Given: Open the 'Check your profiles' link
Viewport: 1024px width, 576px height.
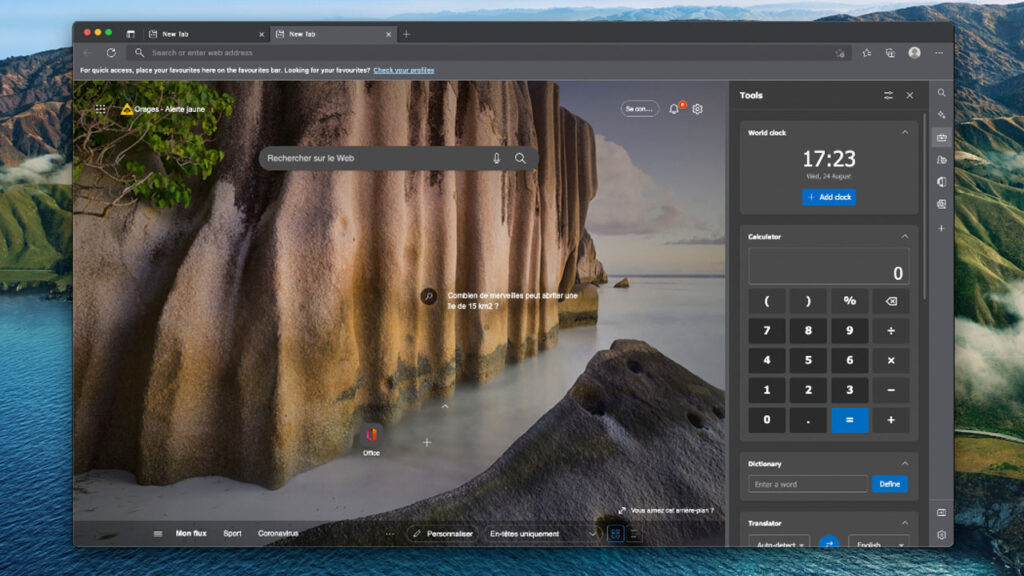Looking at the screenshot, I should point(403,70).
